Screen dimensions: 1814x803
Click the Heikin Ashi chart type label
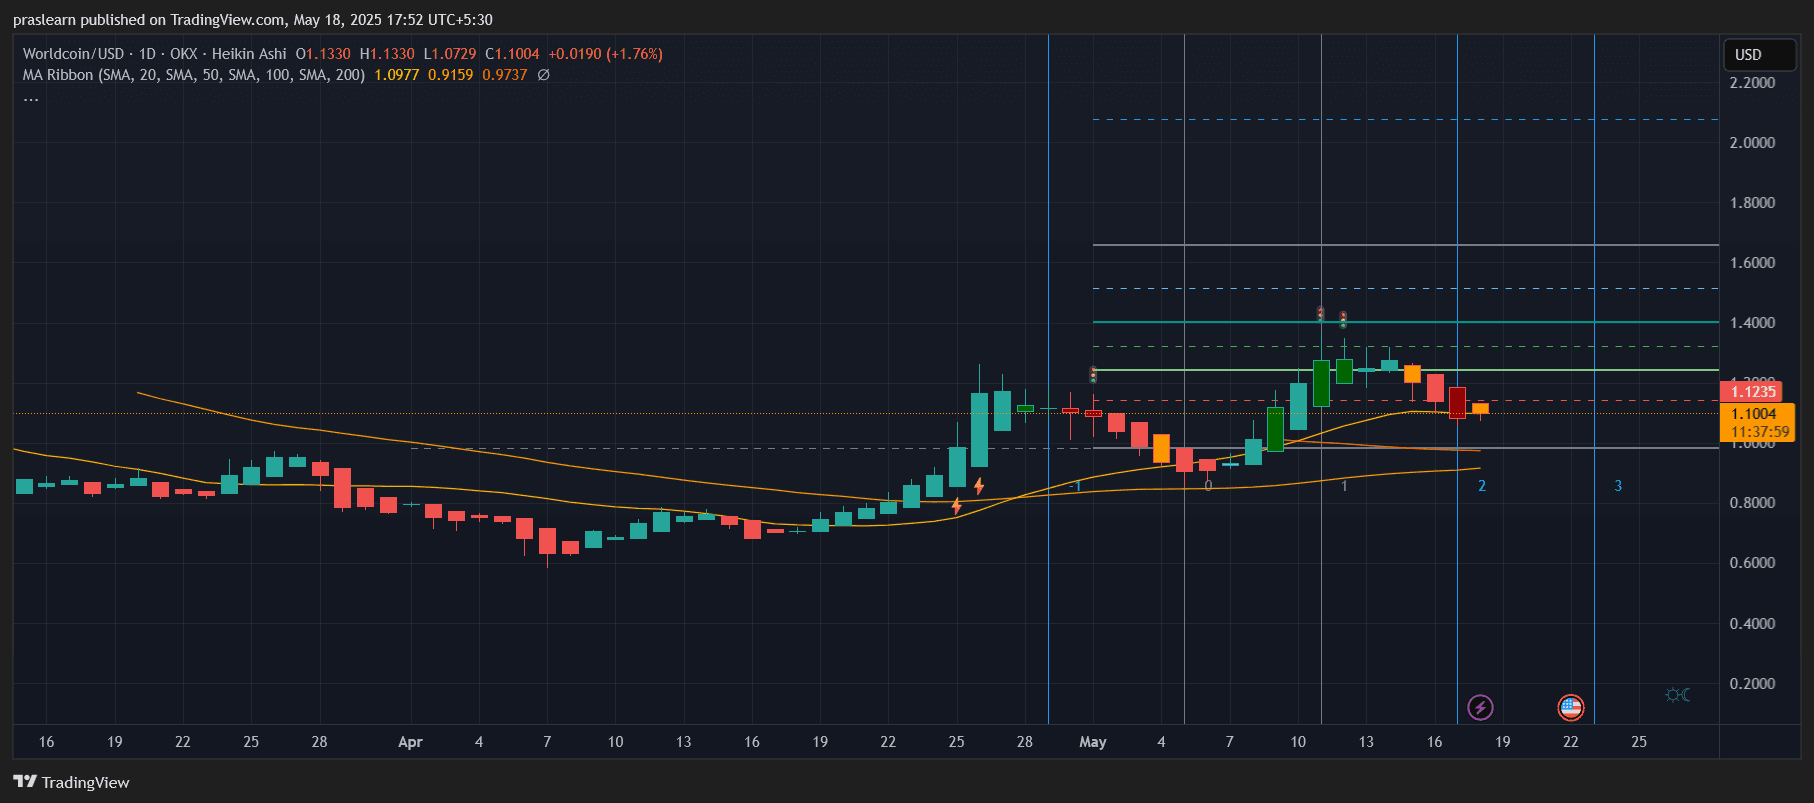249,54
